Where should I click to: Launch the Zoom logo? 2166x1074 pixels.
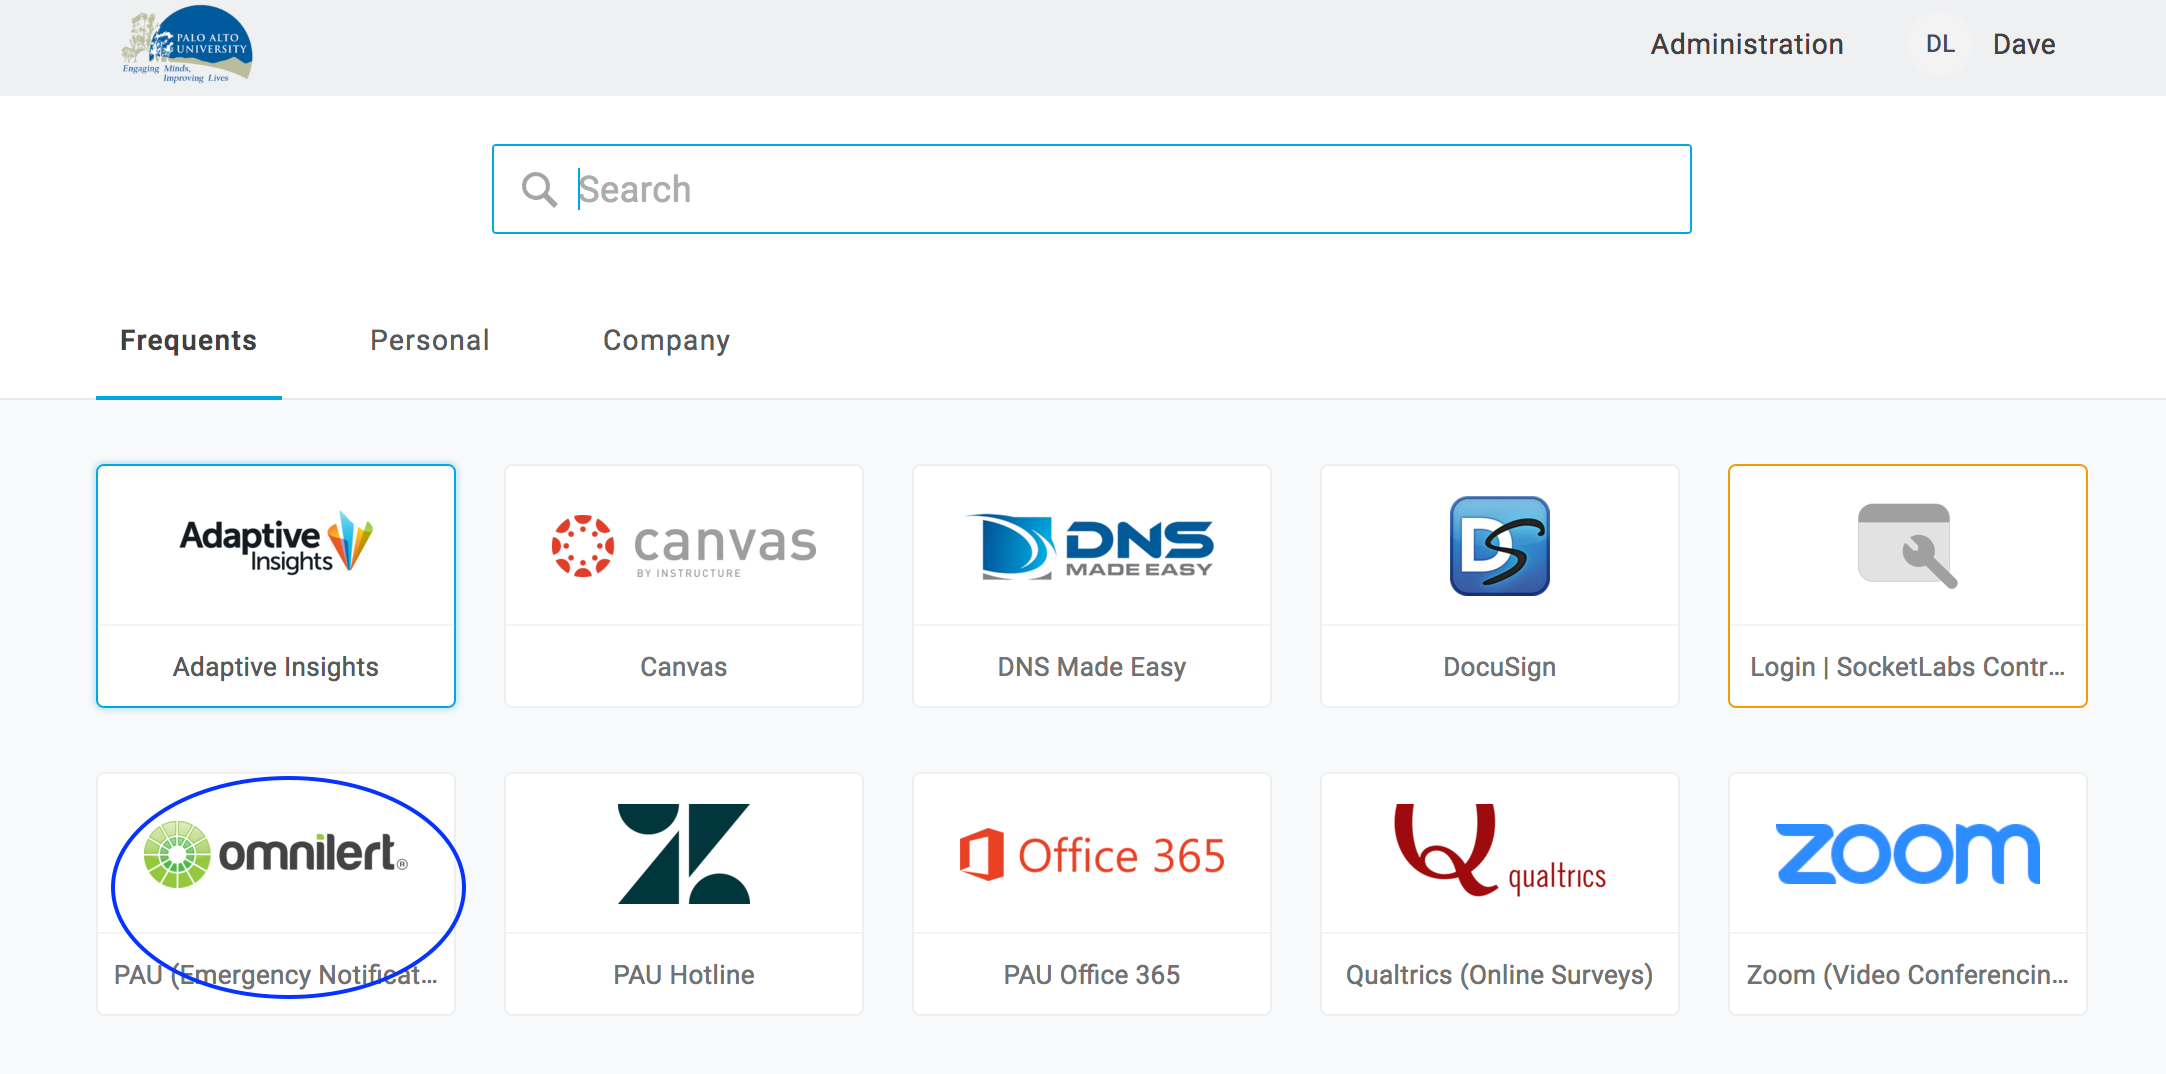coord(1908,854)
